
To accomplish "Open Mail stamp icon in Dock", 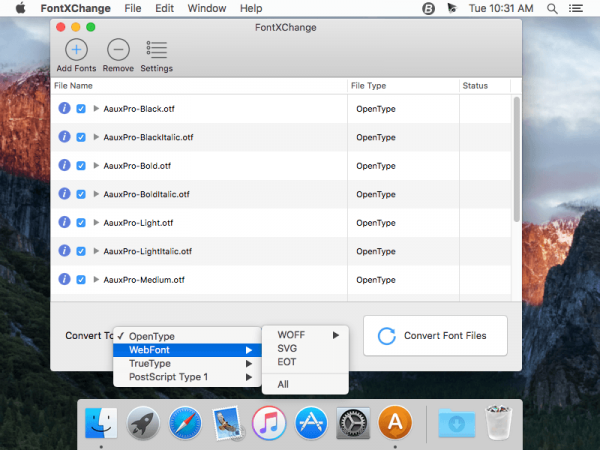I will coord(227,423).
